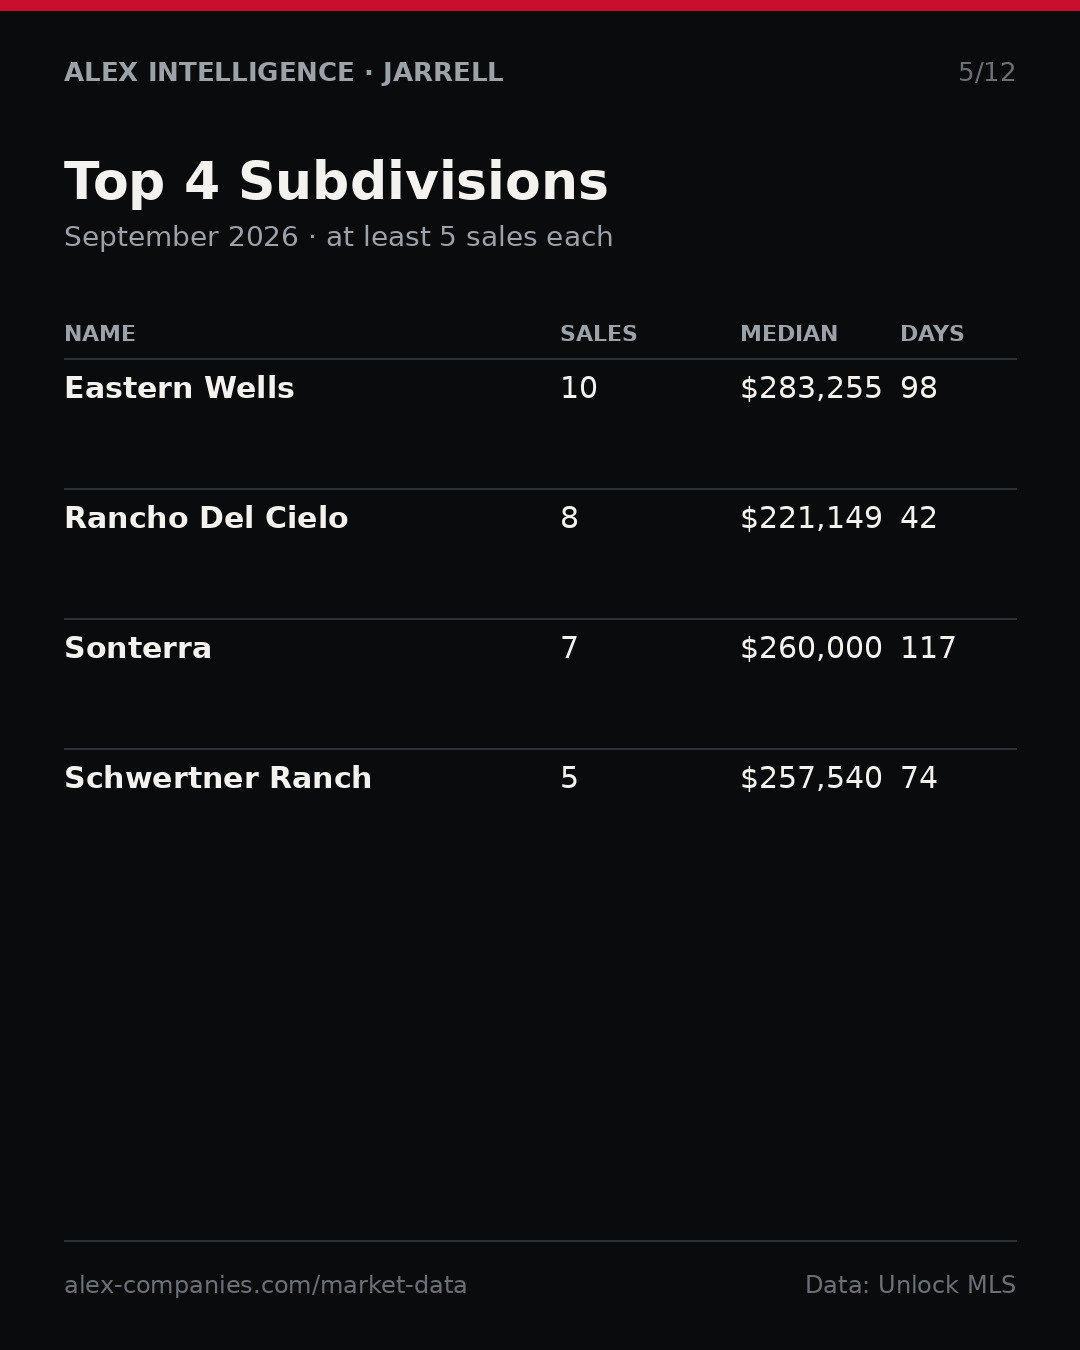Click the Rancho Del Cielo row name

[206, 519]
